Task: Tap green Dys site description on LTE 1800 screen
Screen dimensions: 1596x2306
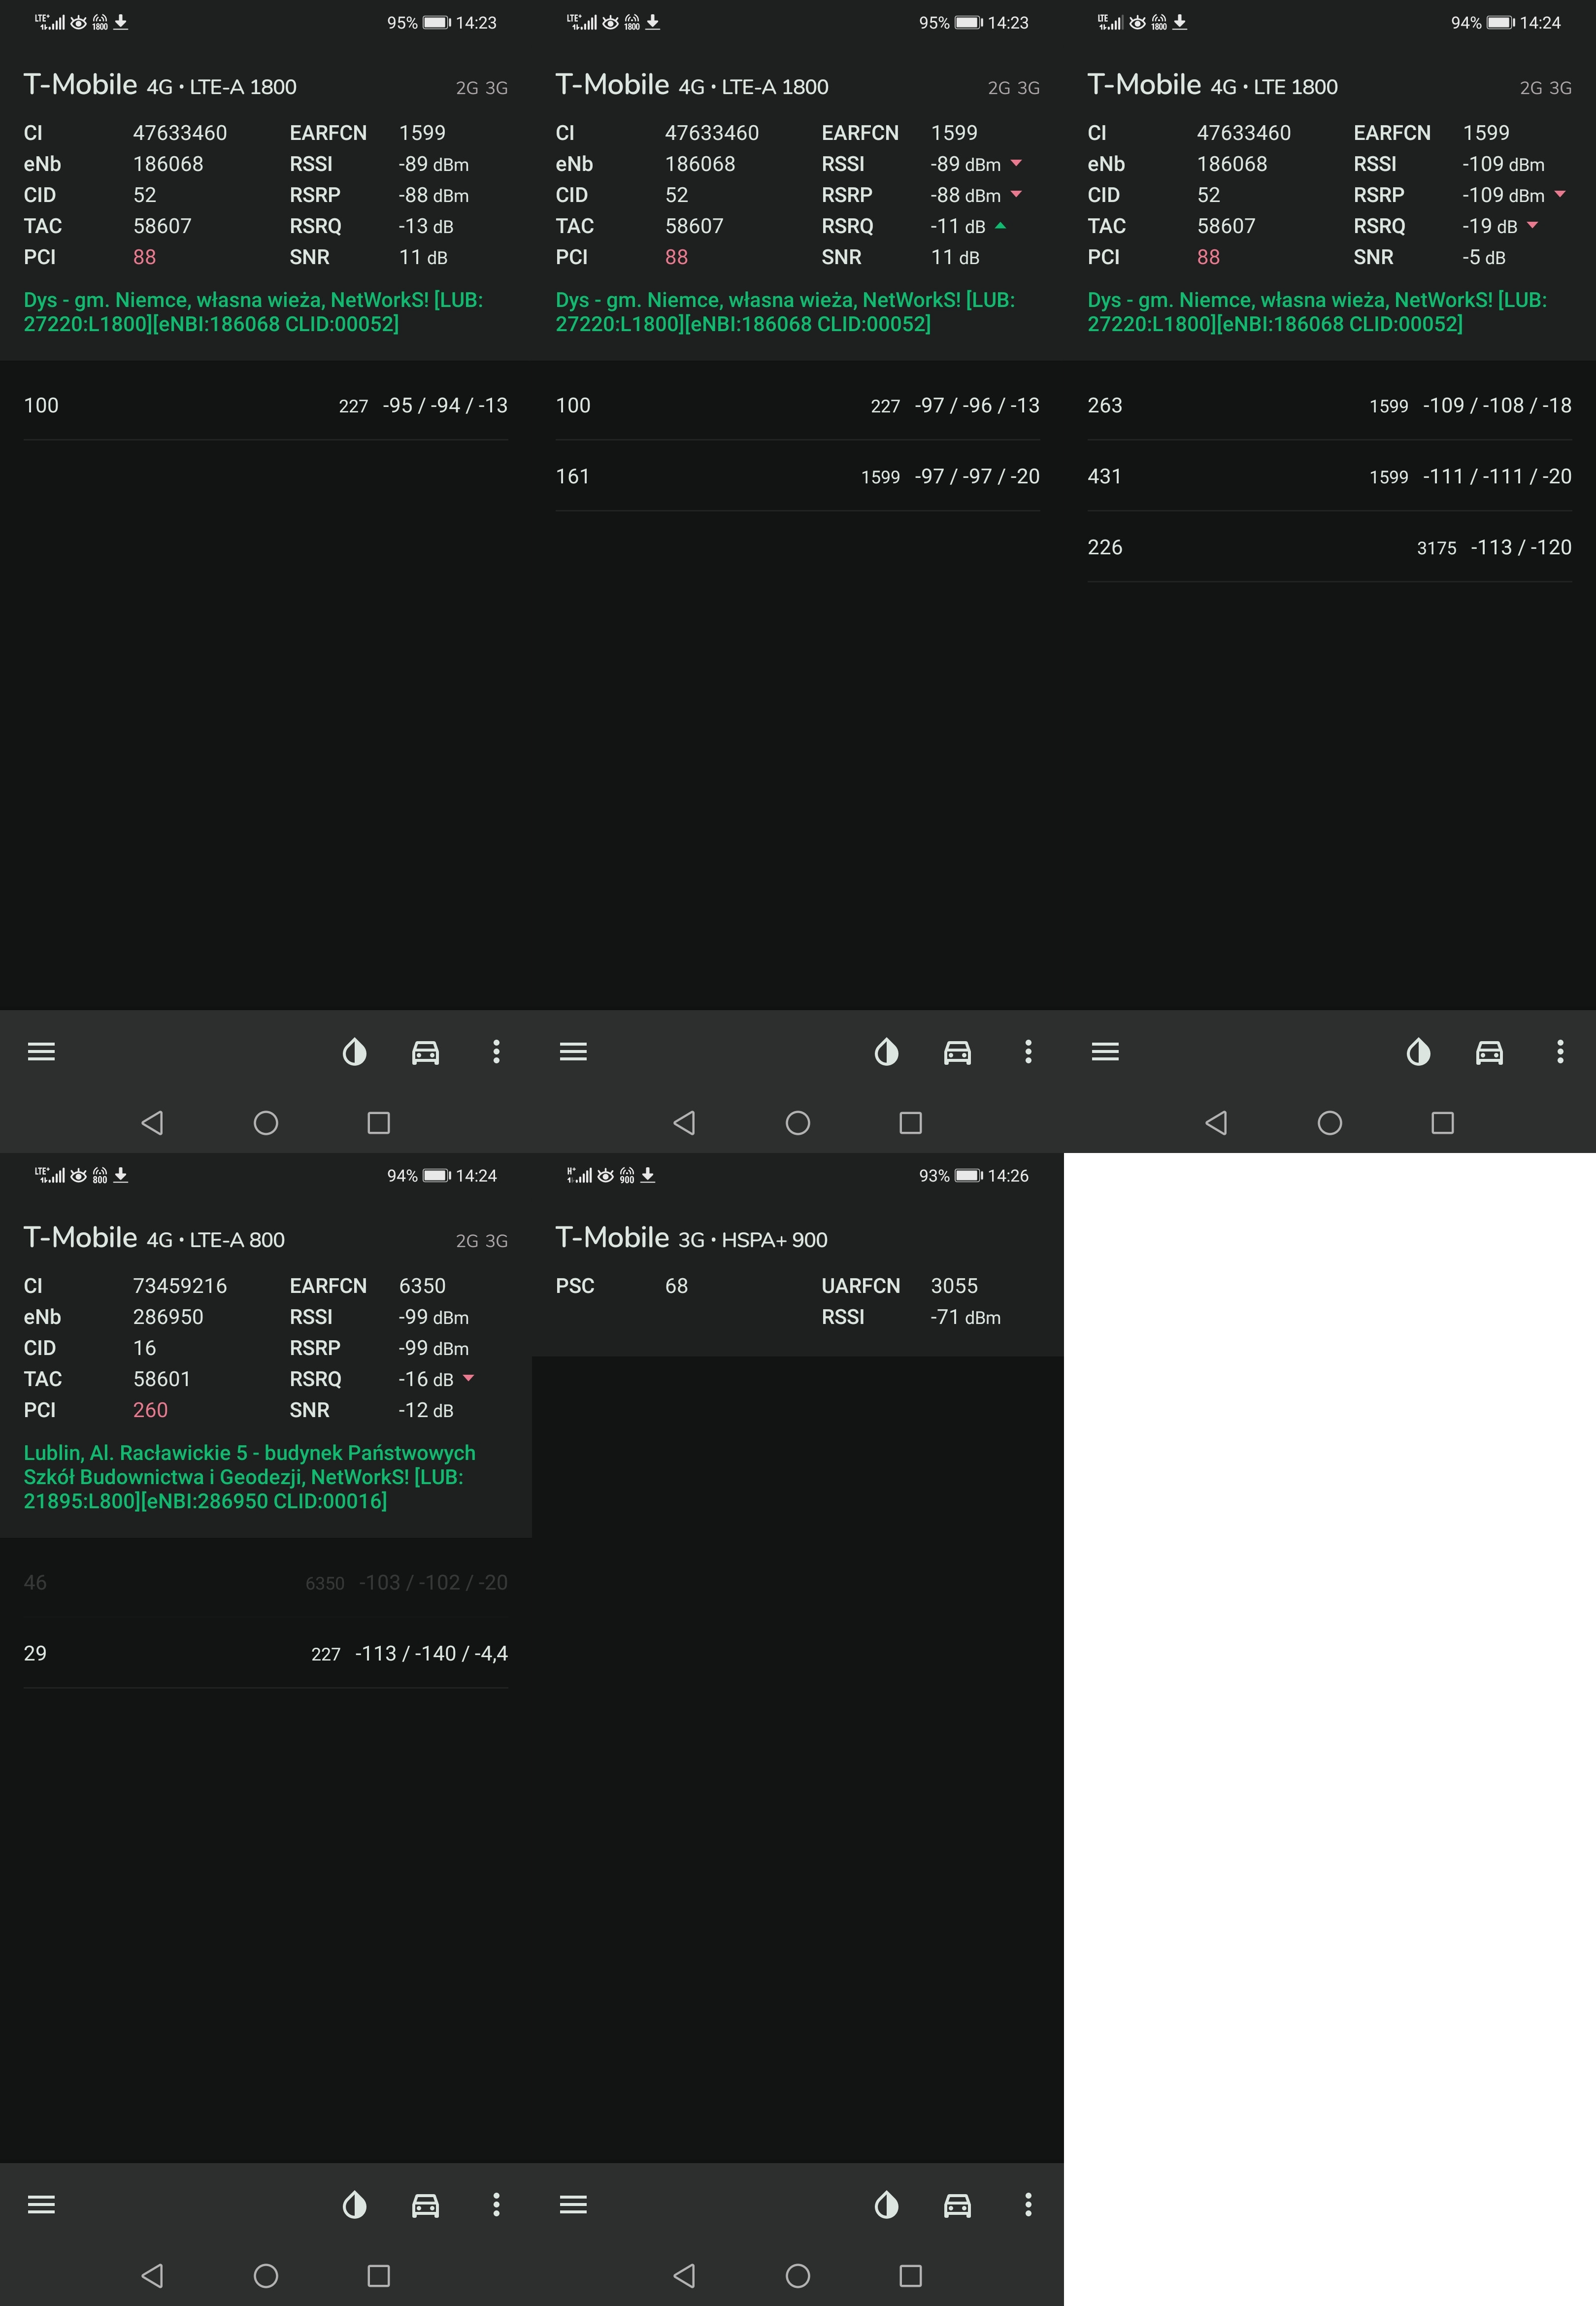Action: (1317, 311)
